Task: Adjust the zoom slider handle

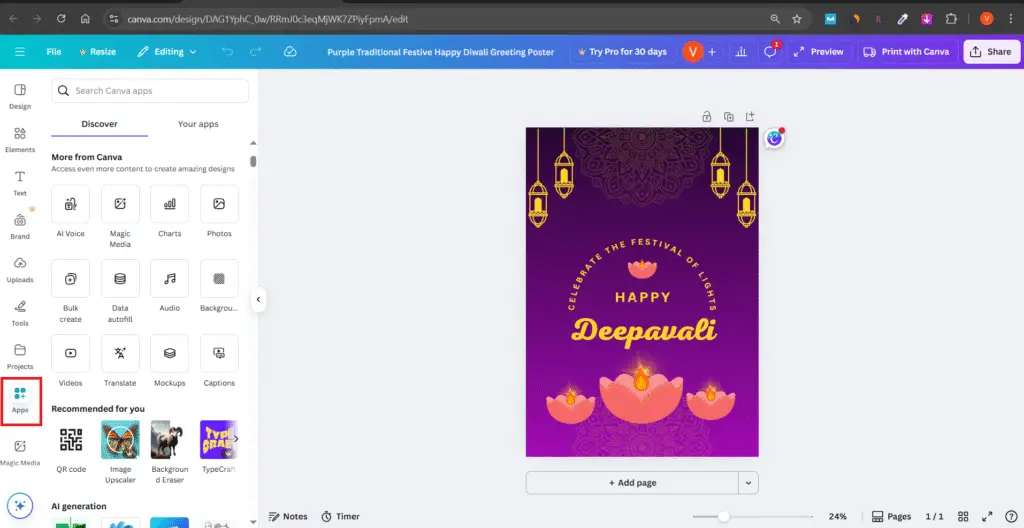Action: point(724,516)
